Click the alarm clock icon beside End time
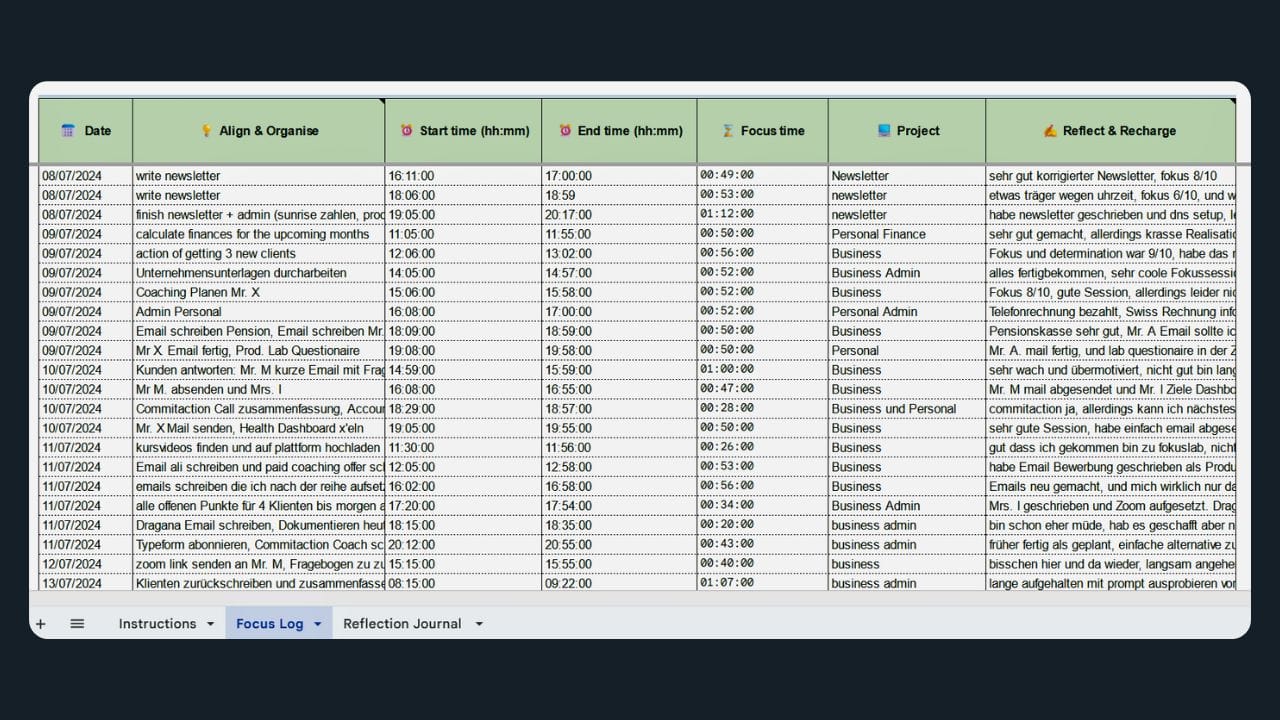The height and width of the screenshot is (720, 1280). click(x=565, y=131)
